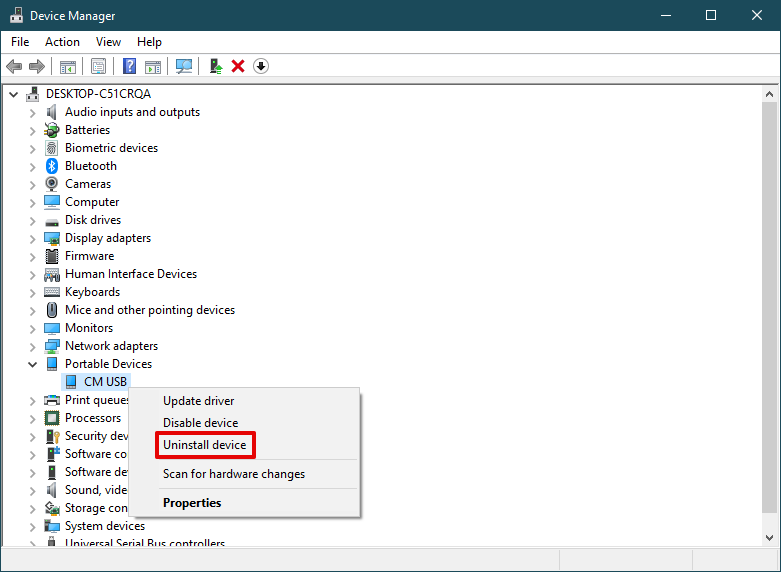The image size is (781, 572).
Task: Open the Action menu
Action: tap(62, 42)
